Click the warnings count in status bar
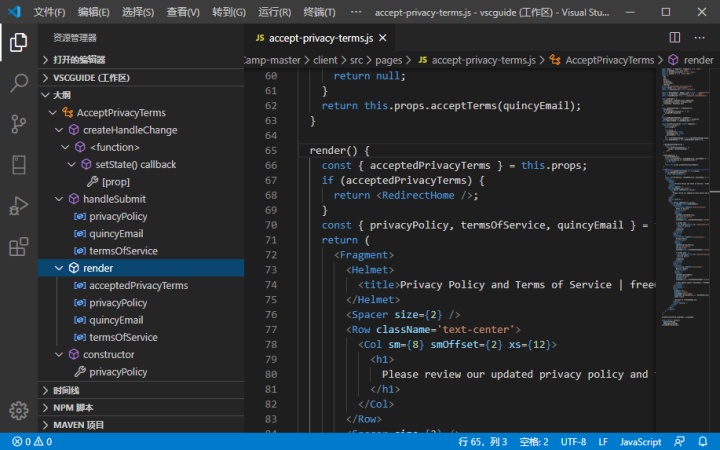This screenshot has height=450, width=720. pos(43,442)
